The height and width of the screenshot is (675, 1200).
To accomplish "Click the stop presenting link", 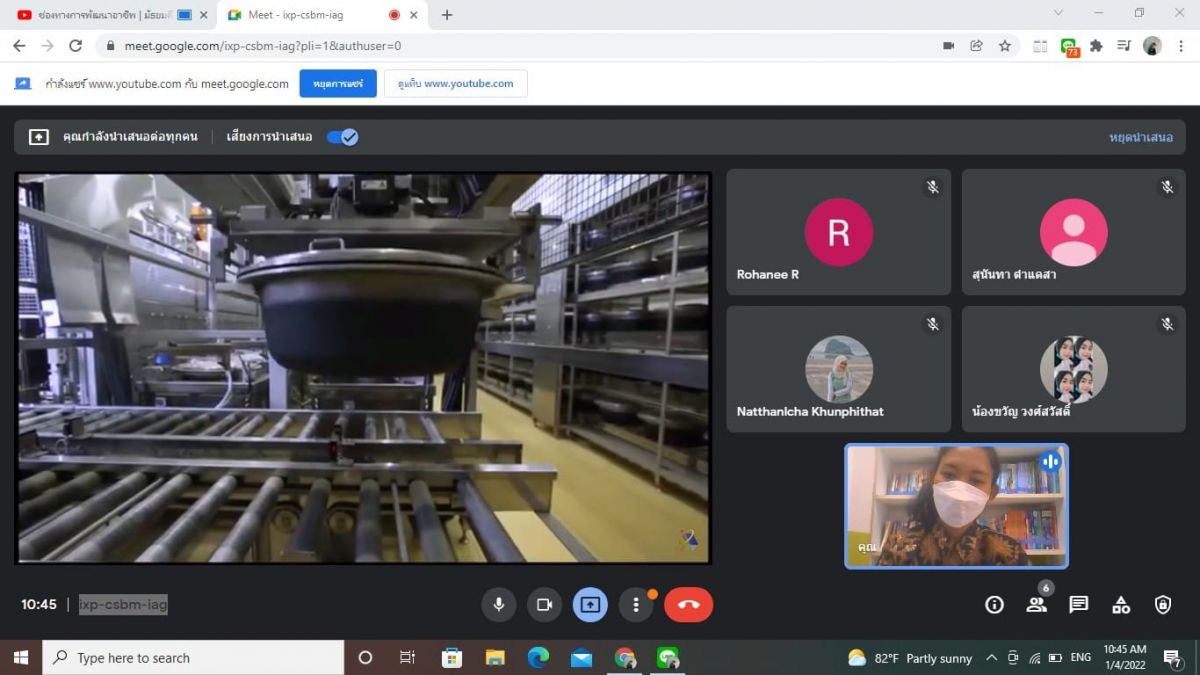I will (x=1140, y=137).
